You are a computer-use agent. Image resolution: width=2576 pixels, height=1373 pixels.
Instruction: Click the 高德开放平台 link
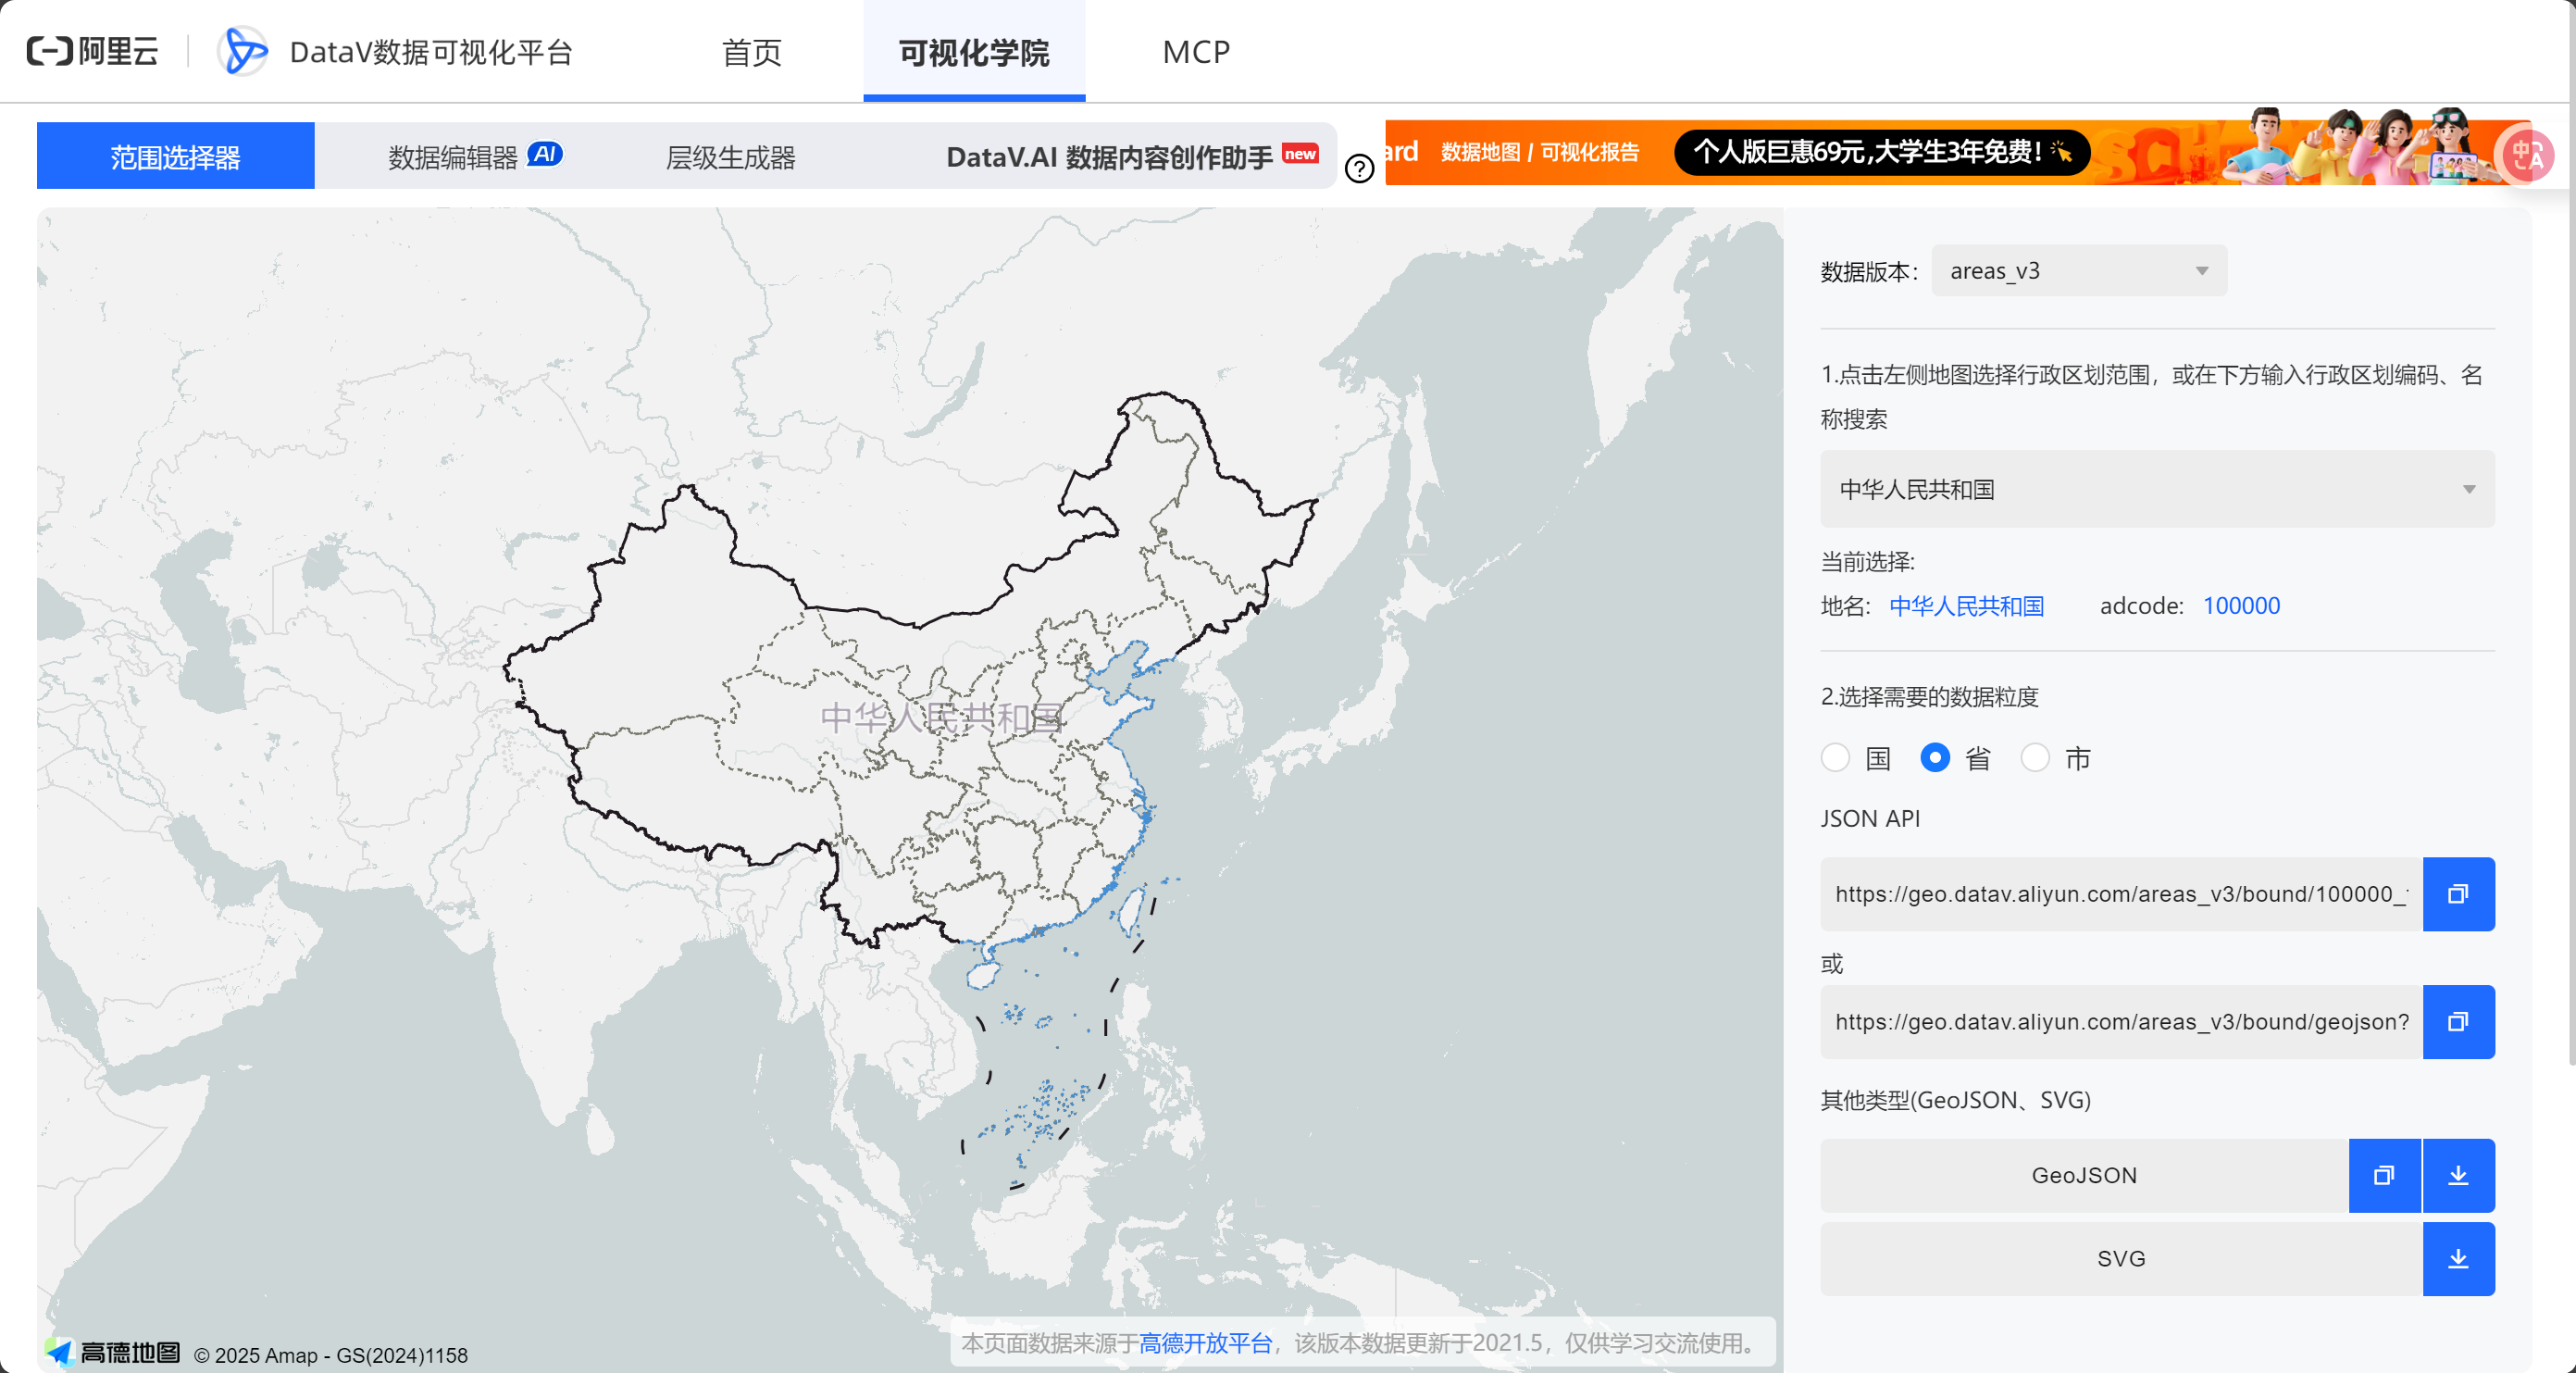(x=1205, y=1343)
